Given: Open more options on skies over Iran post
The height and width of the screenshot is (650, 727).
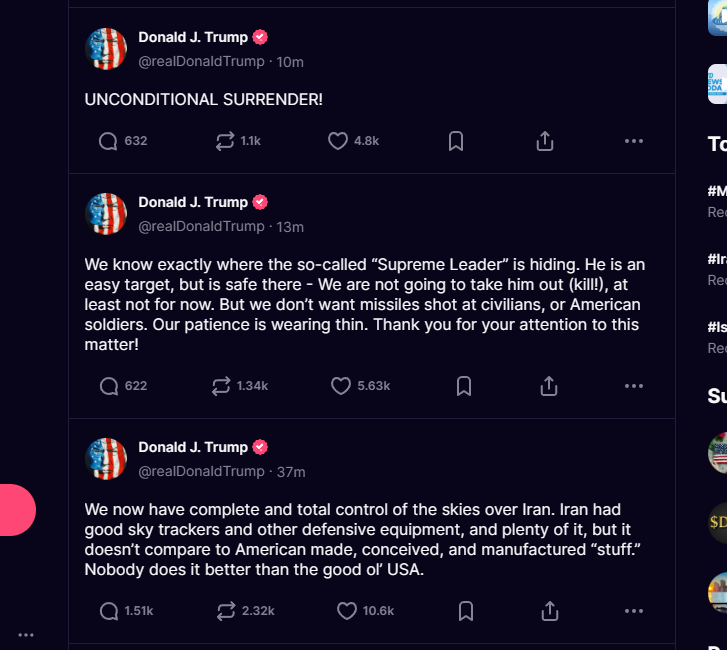Looking at the screenshot, I should 634,611.
